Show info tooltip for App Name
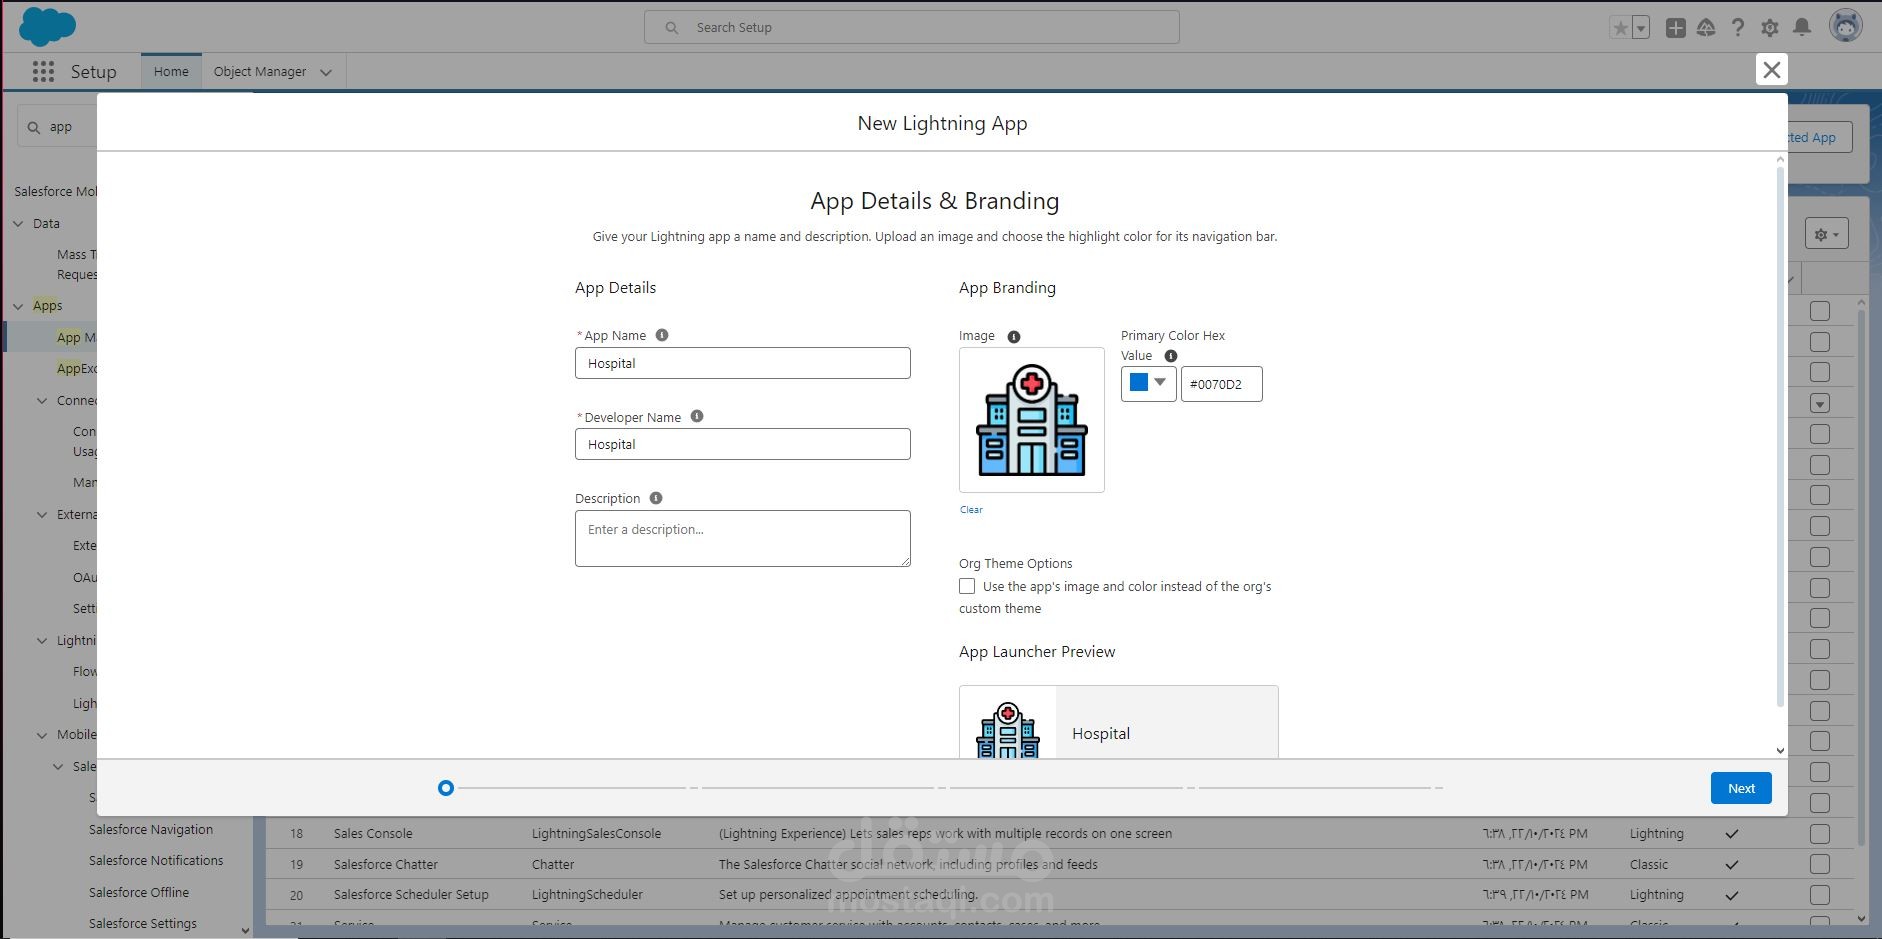 pyautogui.click(x=662, y=335)
